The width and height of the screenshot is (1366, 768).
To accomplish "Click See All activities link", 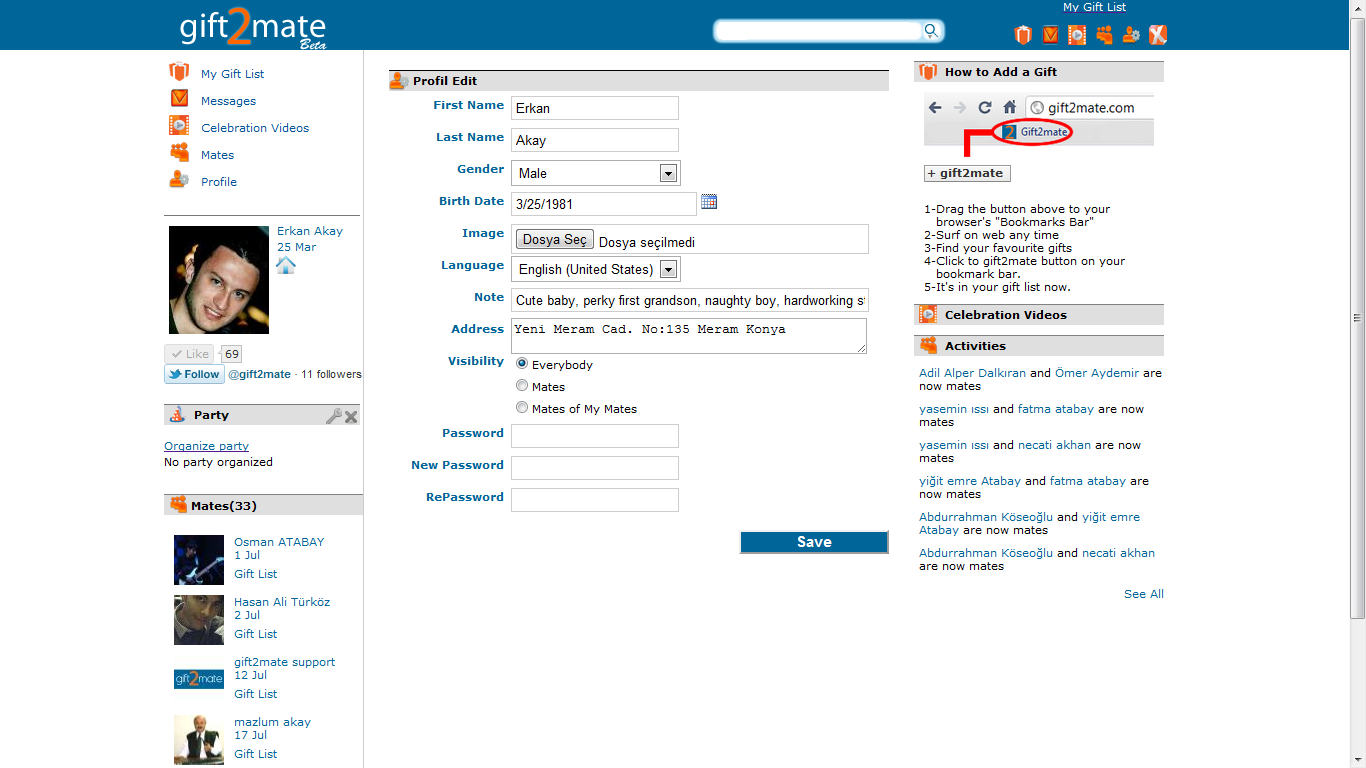I will tap(1144, 594).
